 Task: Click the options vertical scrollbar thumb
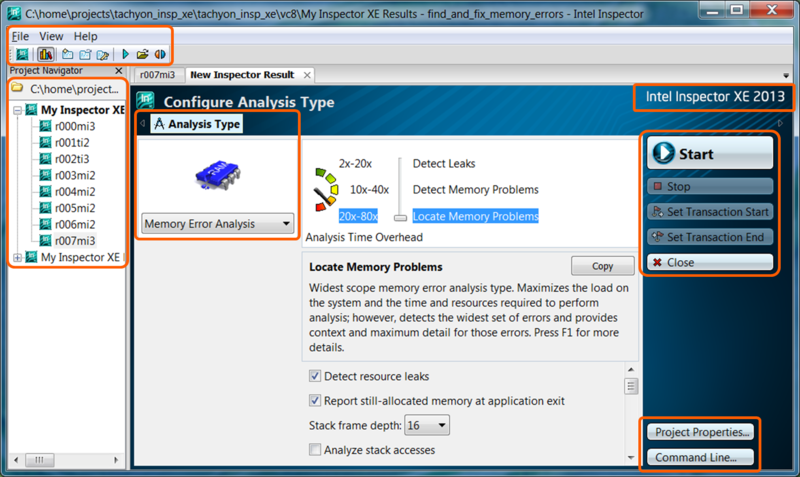coord(631,386)
